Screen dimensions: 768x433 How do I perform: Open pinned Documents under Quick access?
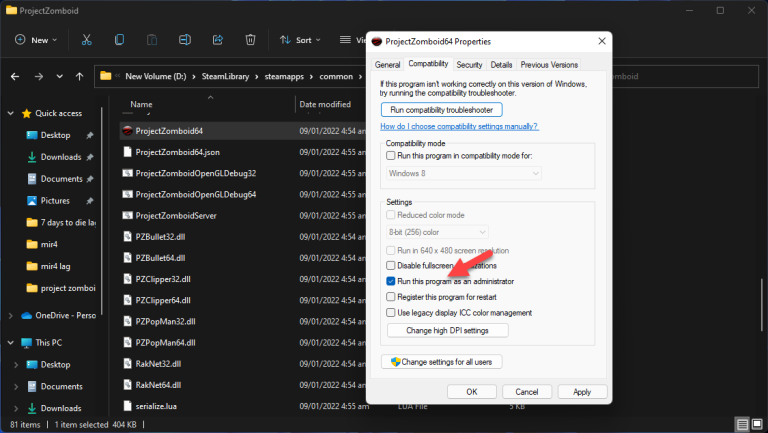tap(61, 179)
